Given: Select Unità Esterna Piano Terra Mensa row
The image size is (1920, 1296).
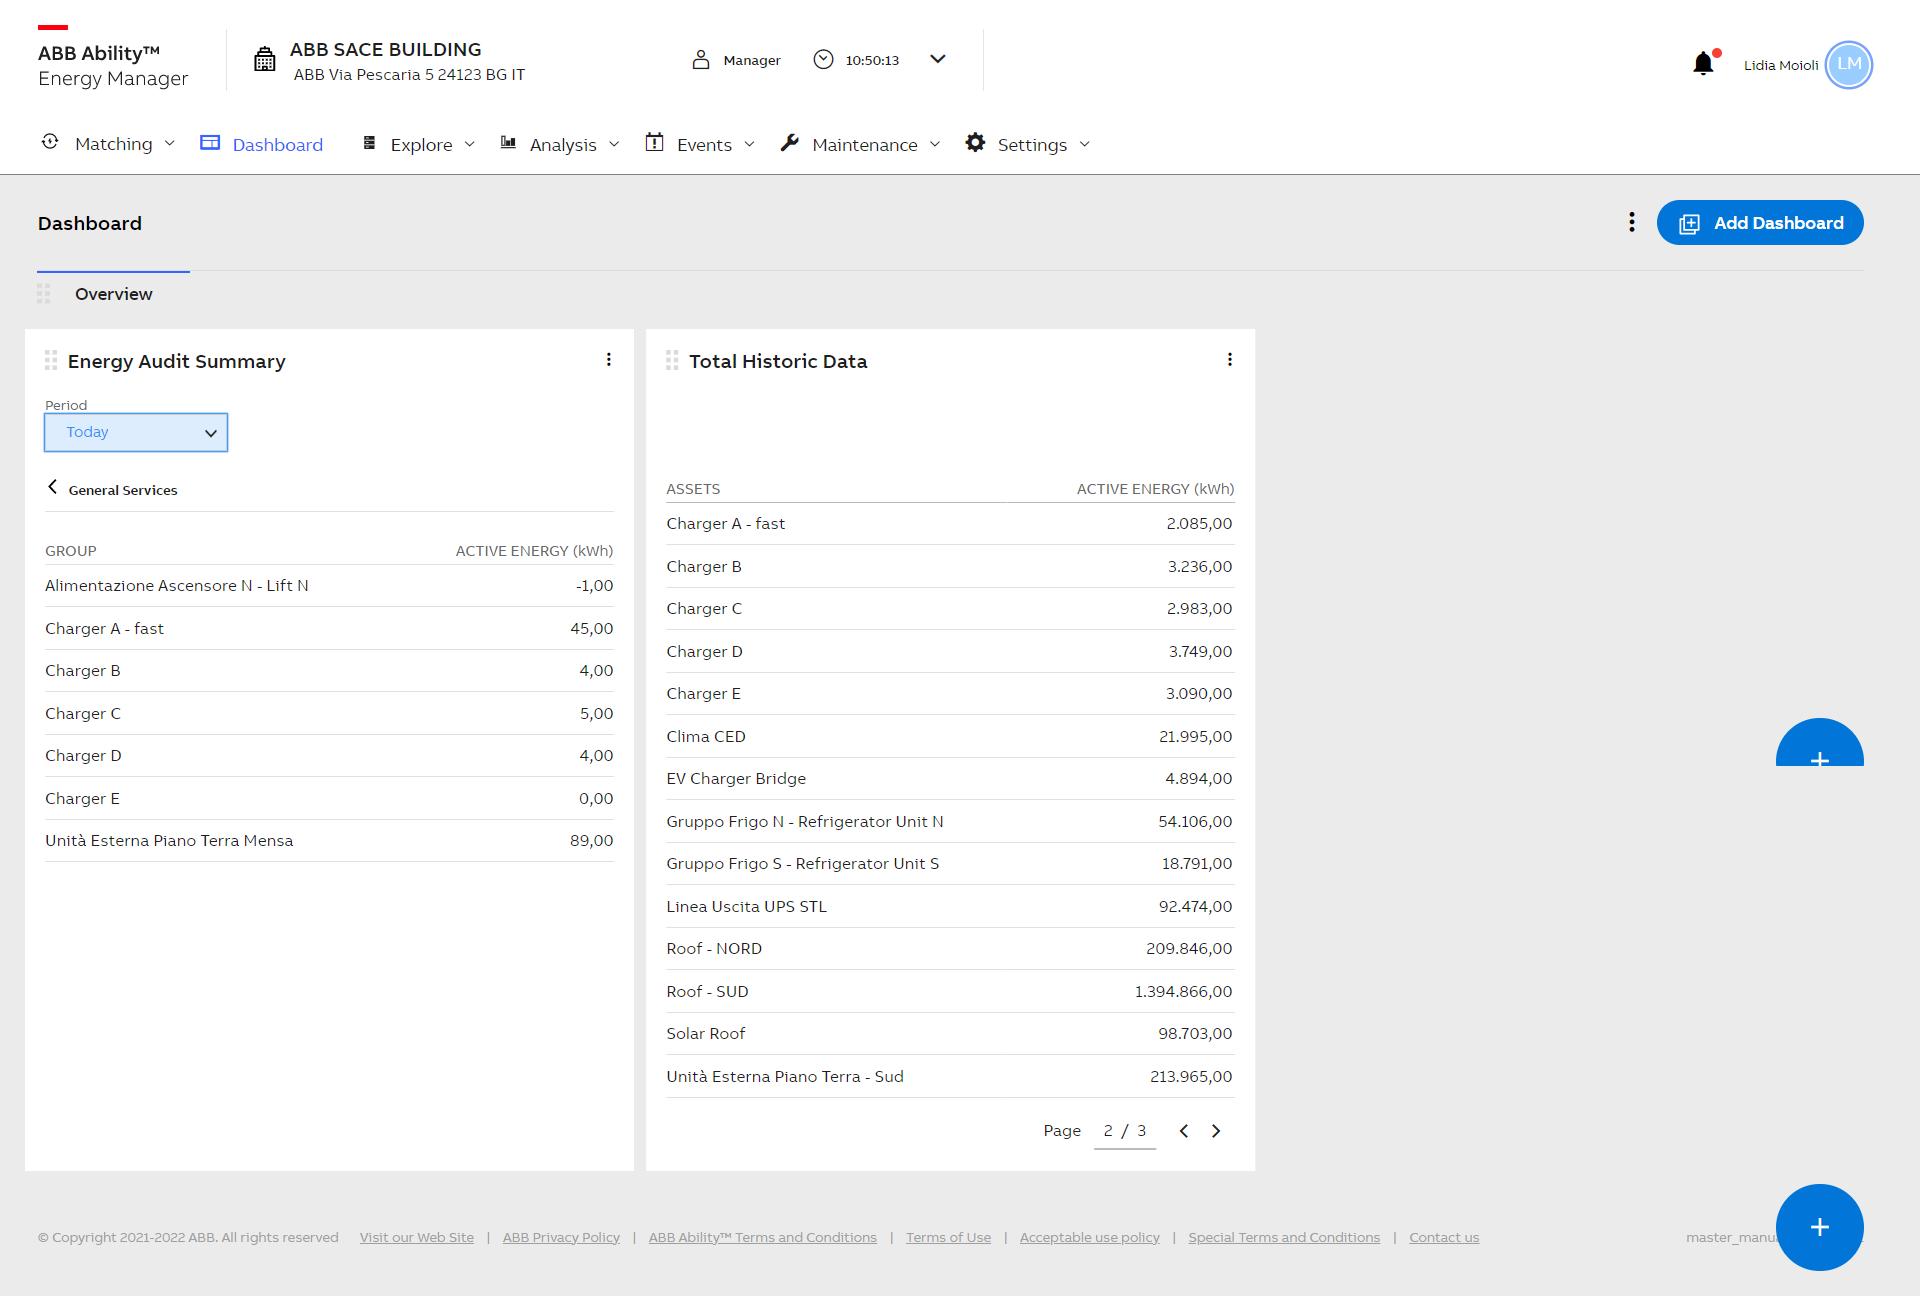Looking at the screenshot, I should [329, 841].
